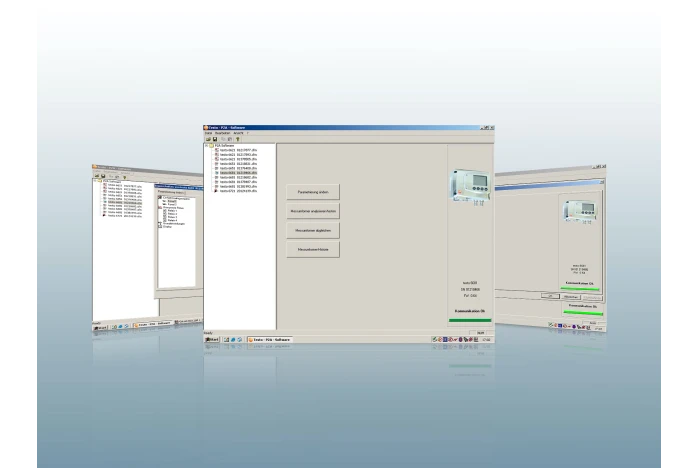The height and width of the screenshot is (468, 697).
Task: Click the Abbrechen button in right window dialog
Action: tap(571, 297)
